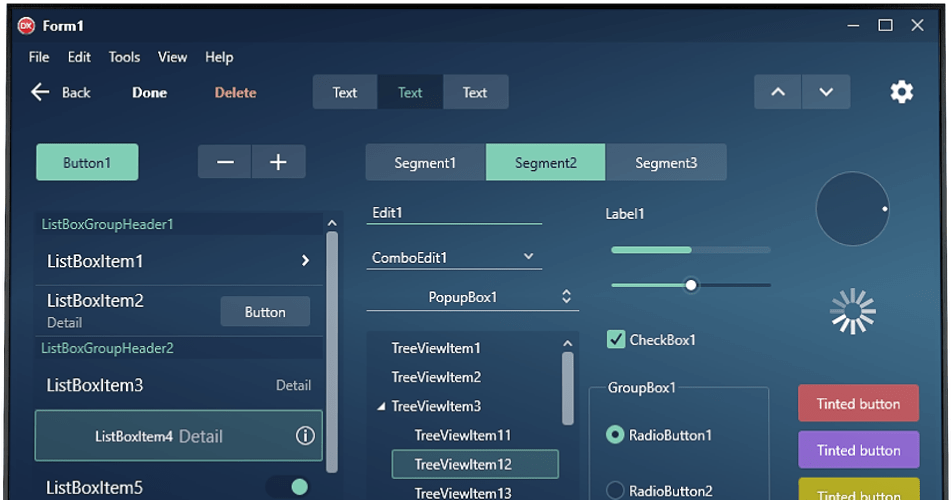Collapse the TreeViewItem3 node
This screenshot has width=952, height=500.
point(381,407)
